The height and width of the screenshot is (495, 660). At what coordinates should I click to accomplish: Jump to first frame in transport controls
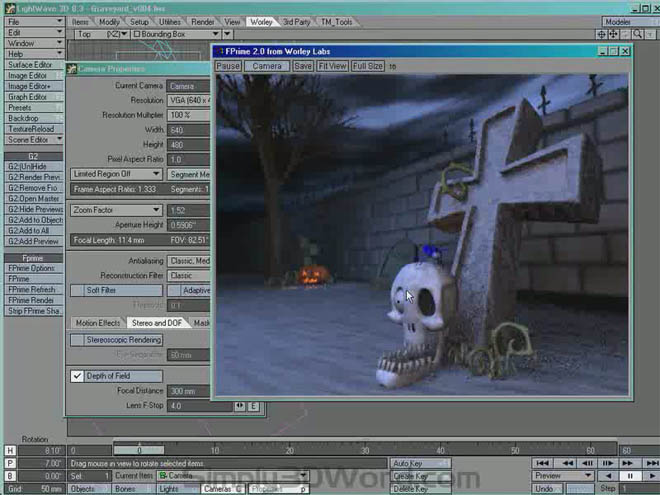(543, 463)
